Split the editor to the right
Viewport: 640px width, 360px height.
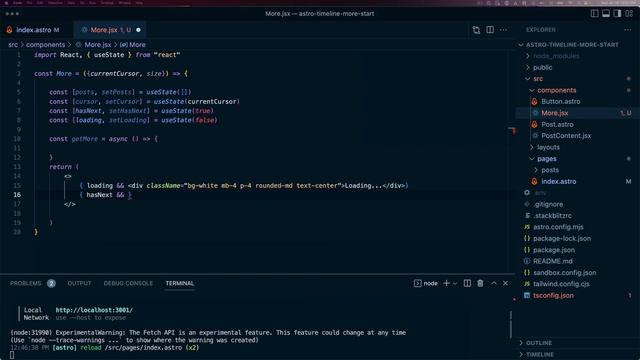490,30
